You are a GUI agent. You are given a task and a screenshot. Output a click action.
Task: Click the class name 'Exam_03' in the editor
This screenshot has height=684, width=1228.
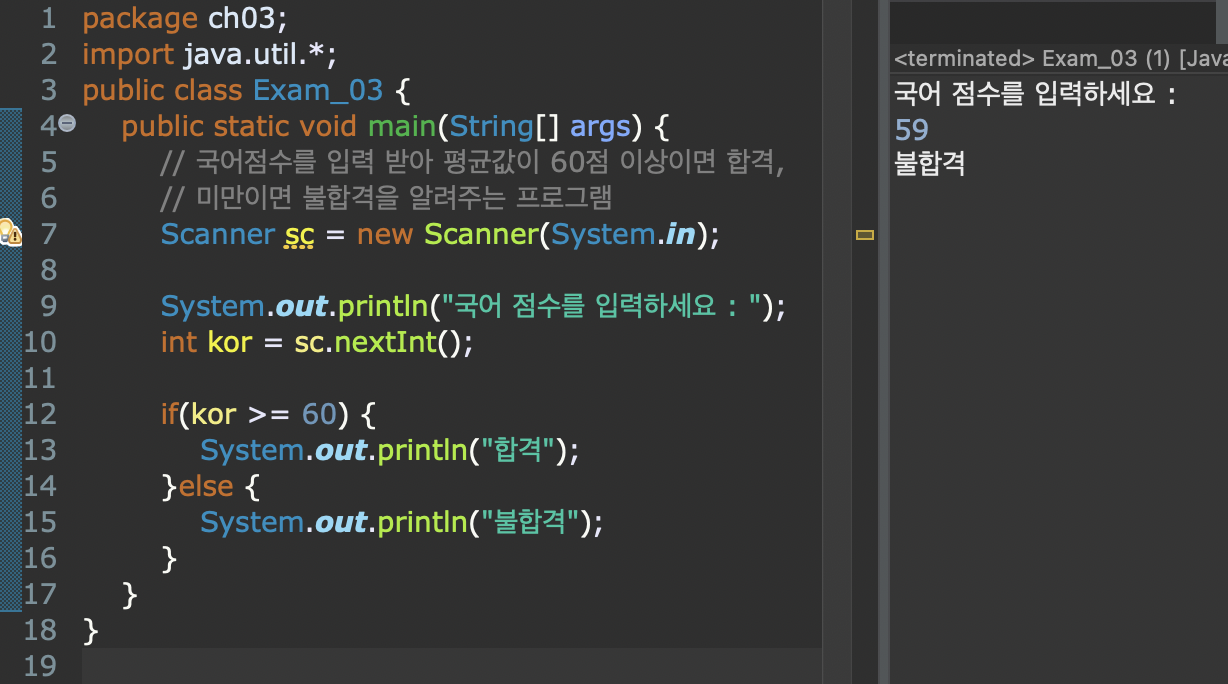pos(318,90)
